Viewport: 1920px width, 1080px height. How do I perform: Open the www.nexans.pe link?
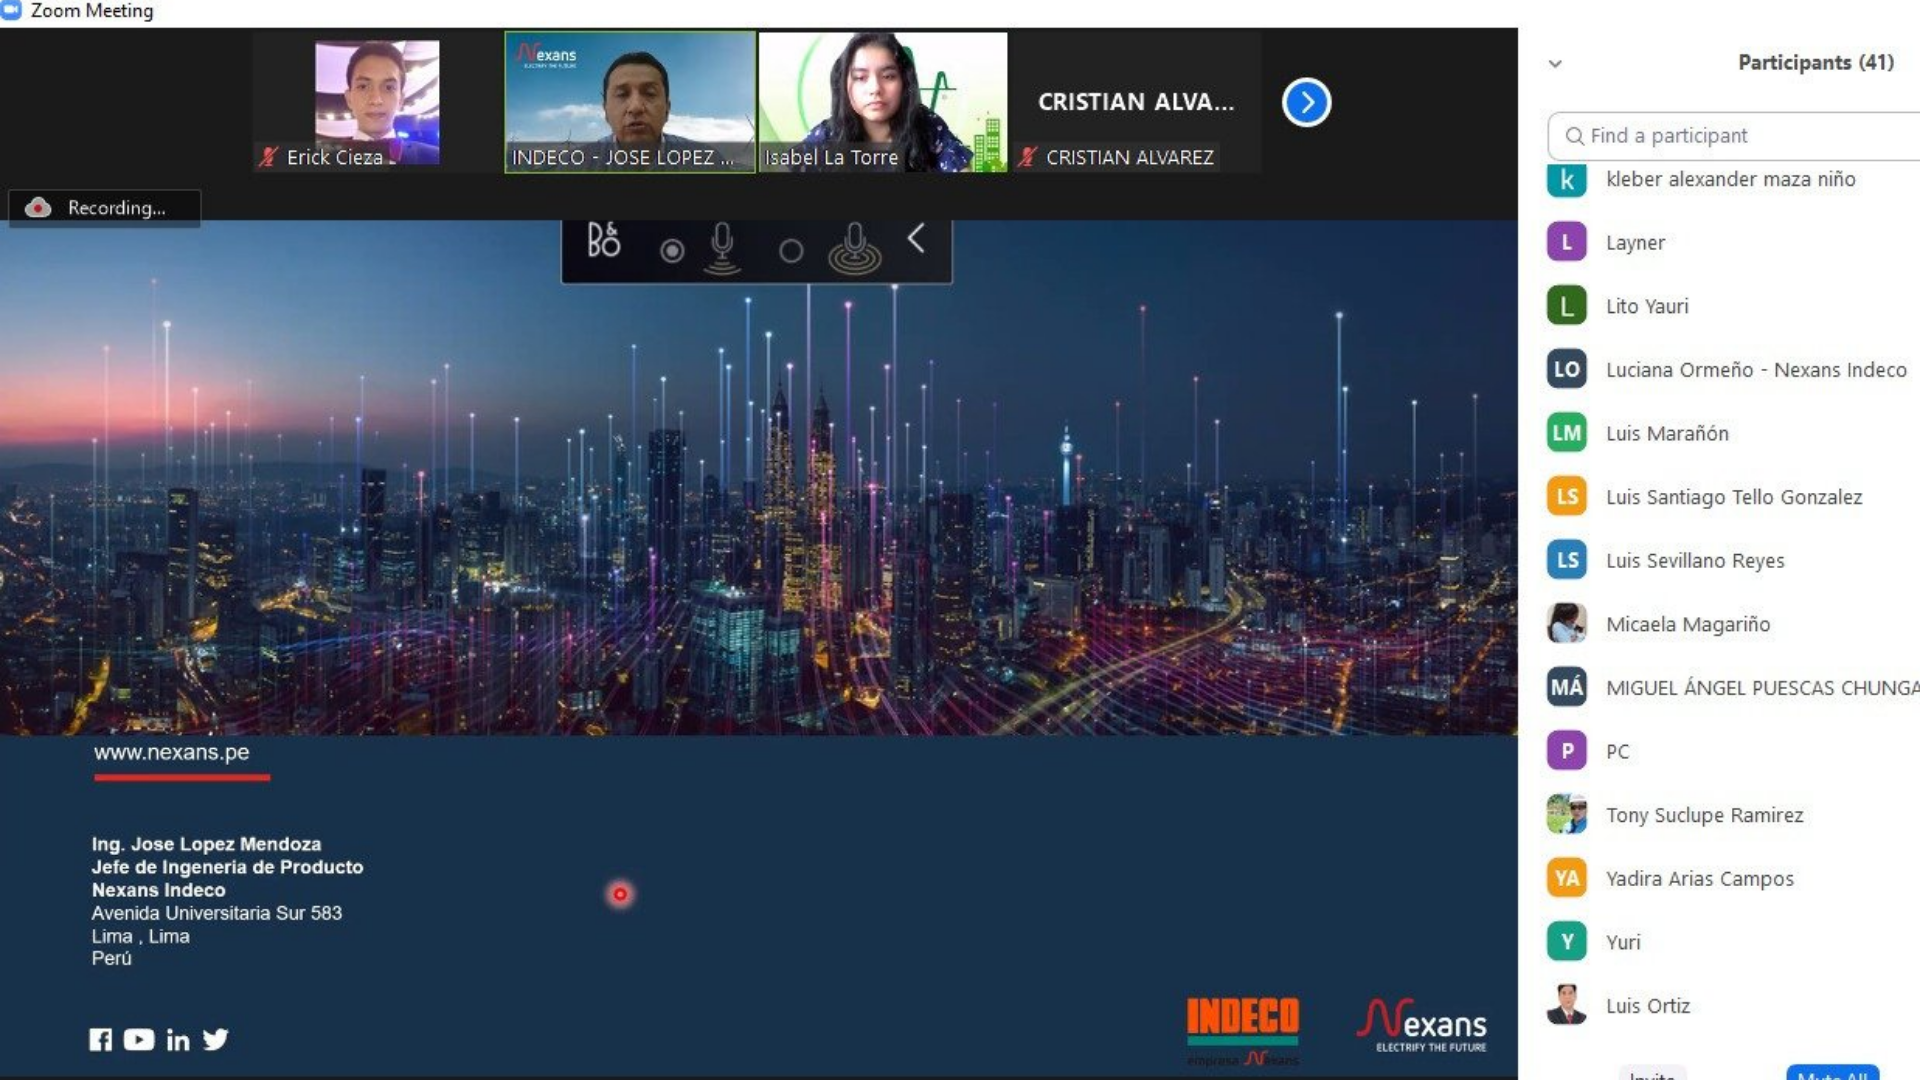click(x=172, y=753)
